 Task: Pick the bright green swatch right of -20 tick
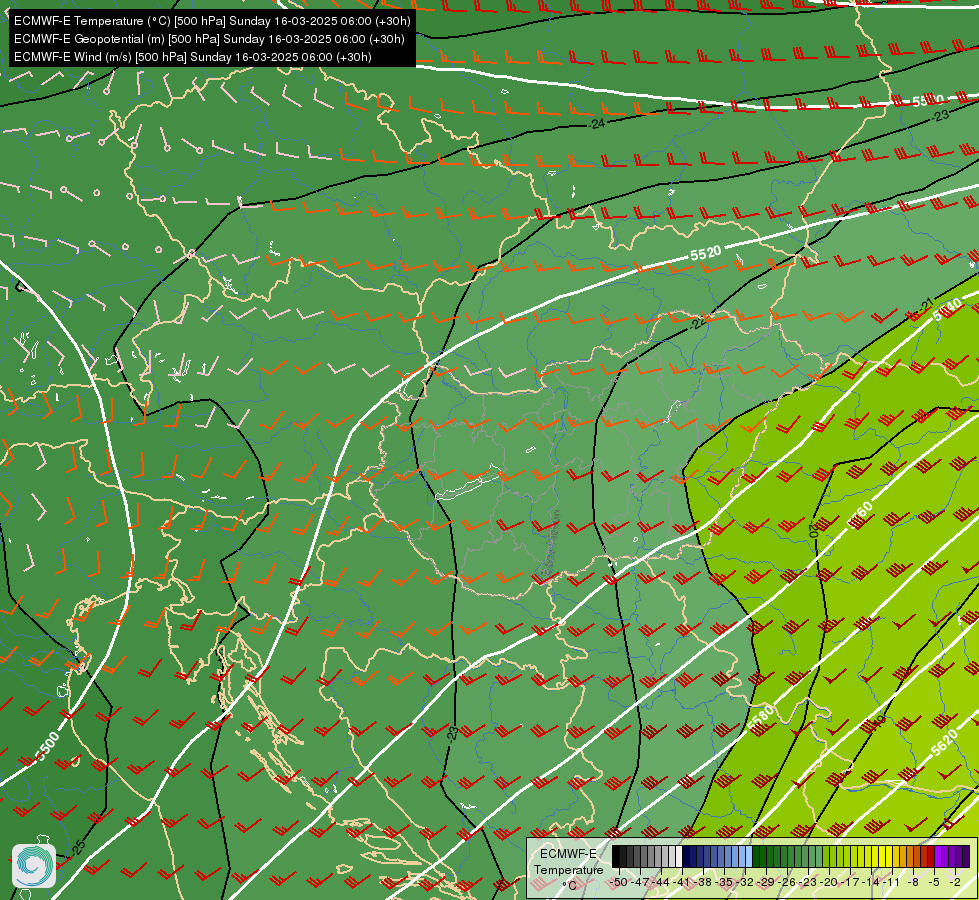(834, 856)
